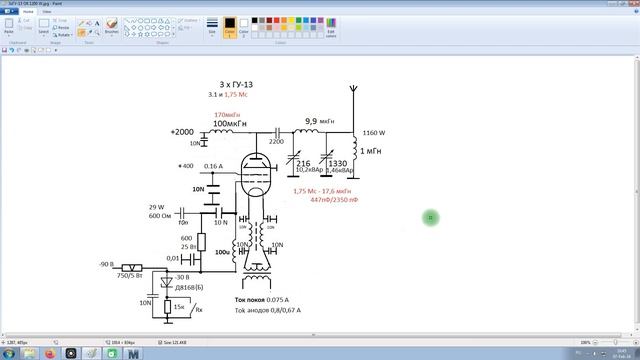Pick the yellow color swatch

click(291, 20)
